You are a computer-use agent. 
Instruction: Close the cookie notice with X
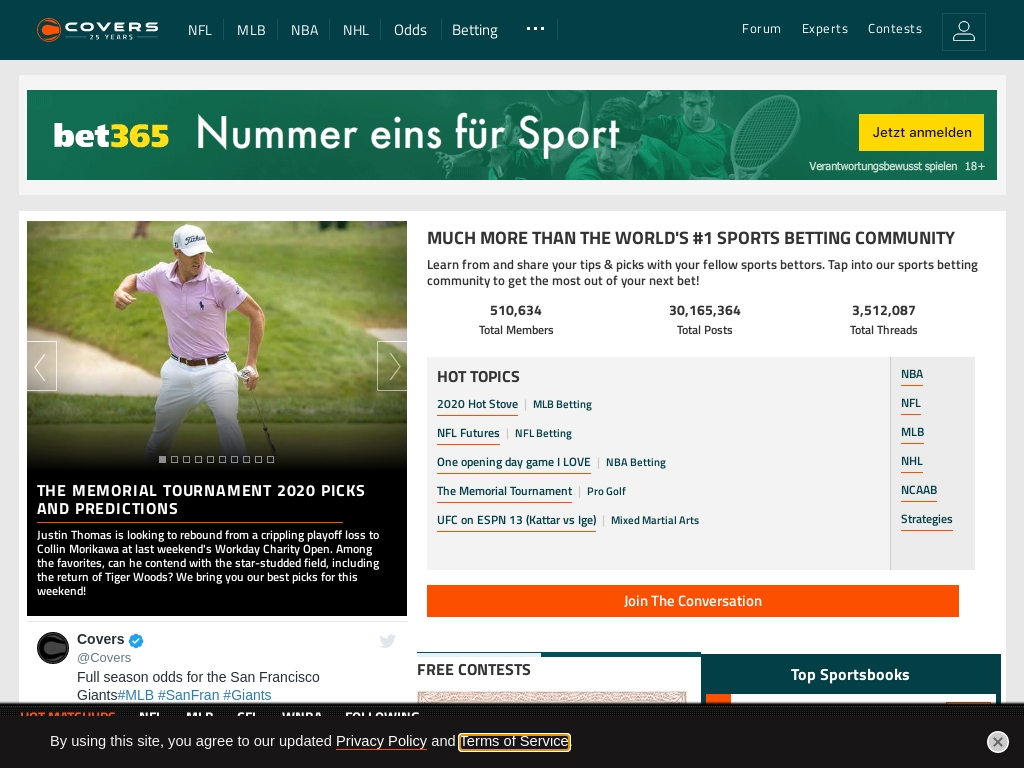997,742
